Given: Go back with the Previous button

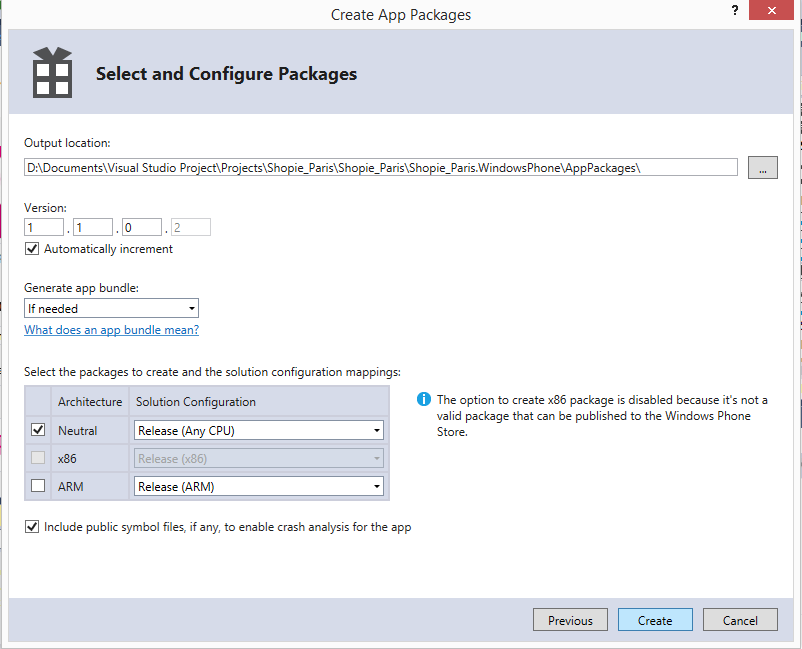Looking at the screenshot, I should tap(570, 620).
